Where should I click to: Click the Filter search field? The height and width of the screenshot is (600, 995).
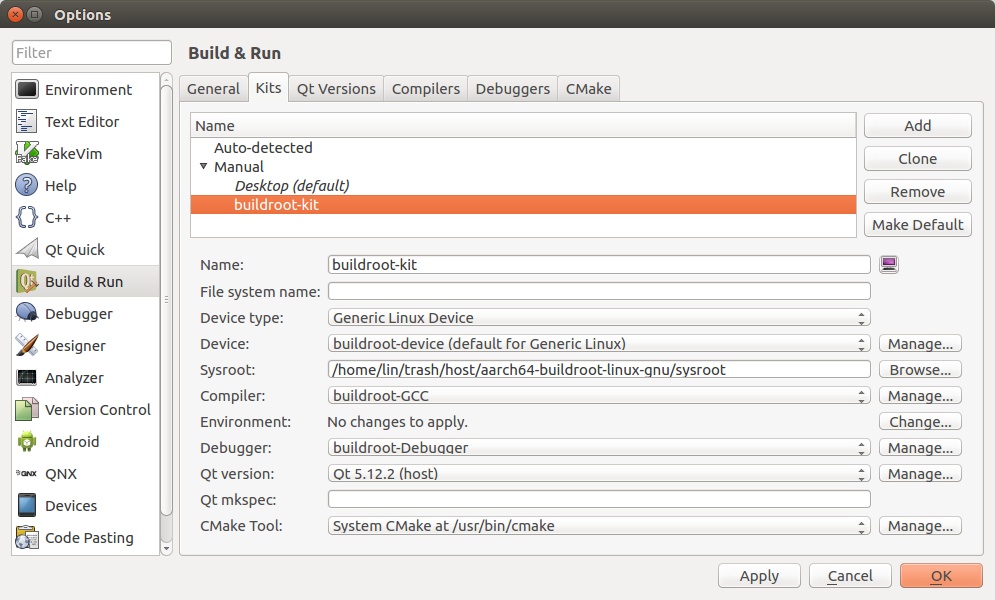(92, 53)
